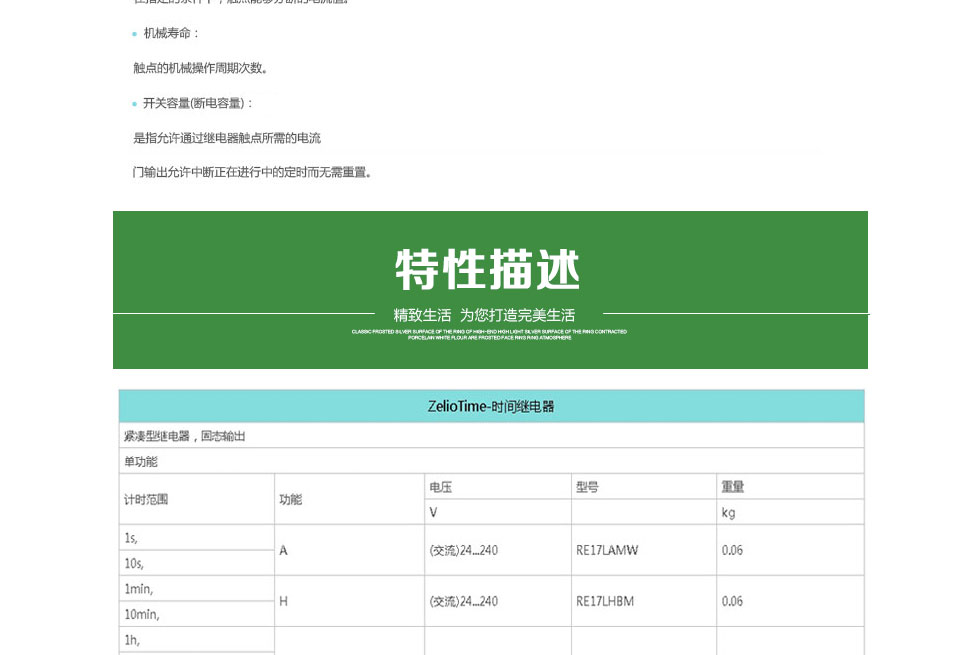This screenshot has height=655, width=975.
Task: Click the bullet dot beside 机械寿命
Action: 135,35
